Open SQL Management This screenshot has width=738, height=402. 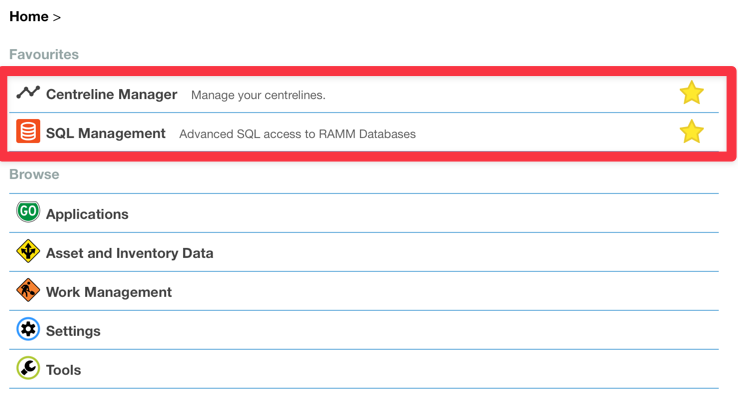click(106, 133)
